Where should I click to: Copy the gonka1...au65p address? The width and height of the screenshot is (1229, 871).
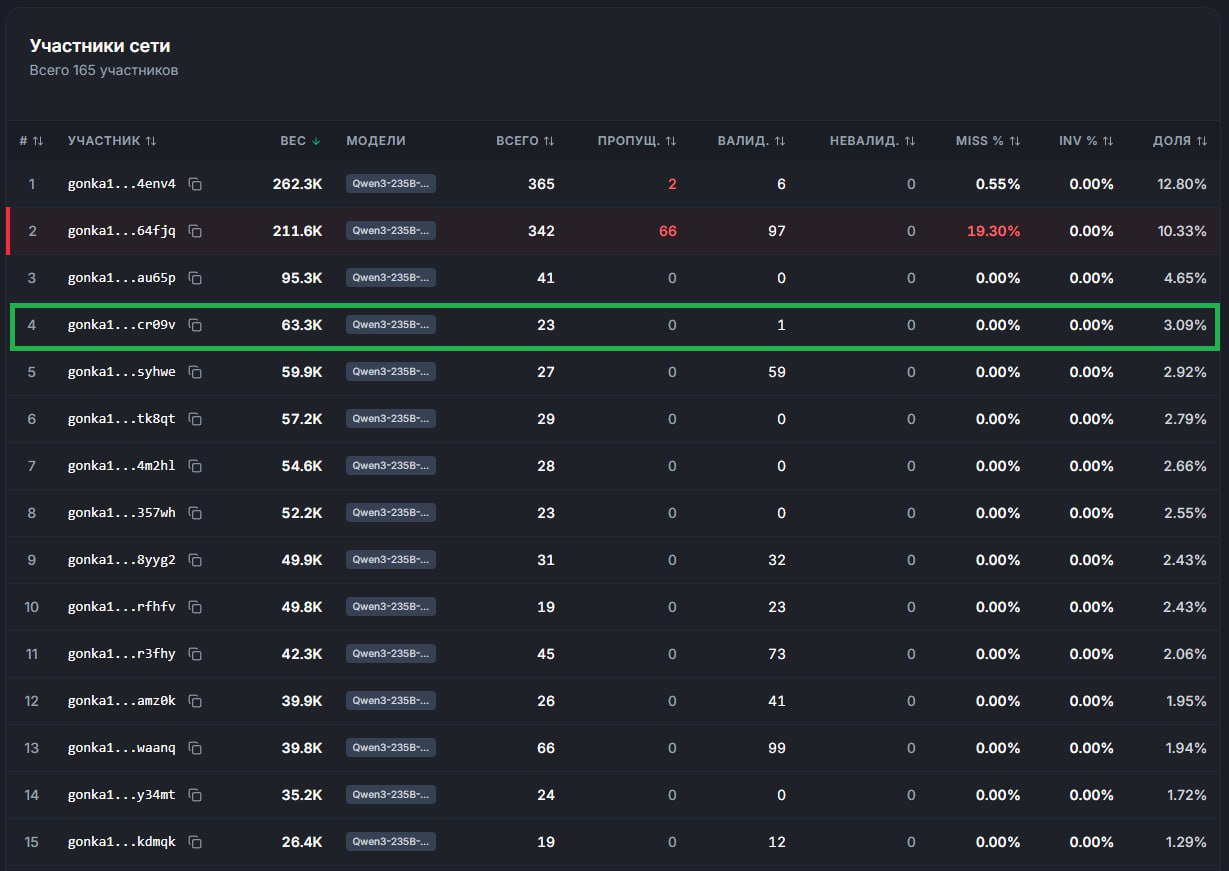click(x=195, y=278)
